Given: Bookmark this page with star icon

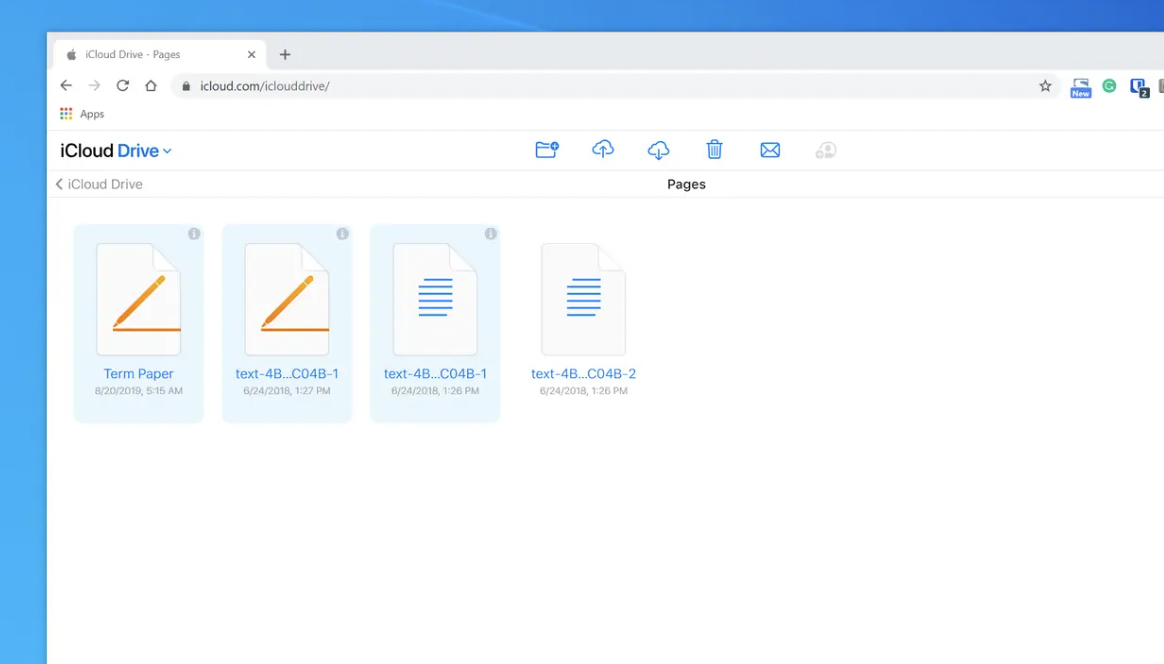Looking at the screenshot, I should 1045,86.
